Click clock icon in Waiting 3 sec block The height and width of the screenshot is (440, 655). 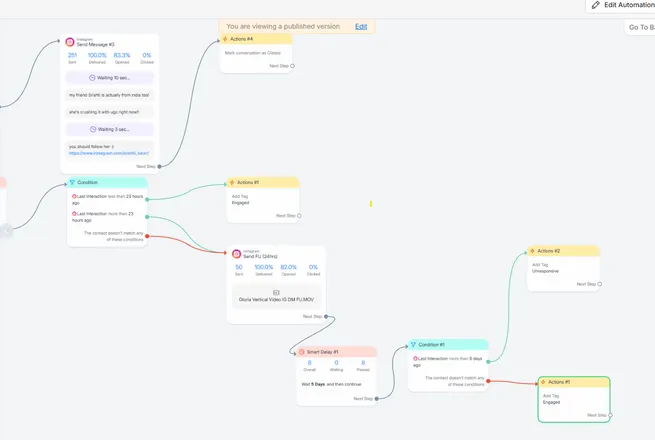pyautogui.click(x=93, y=129)
